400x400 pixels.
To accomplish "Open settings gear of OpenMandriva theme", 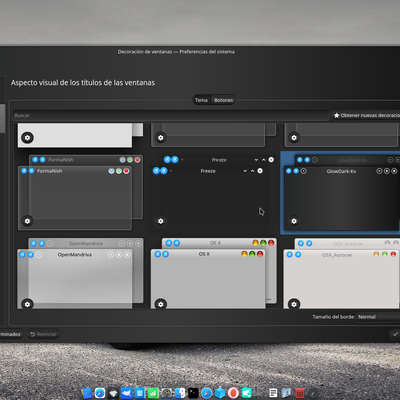I will (27, 304).
